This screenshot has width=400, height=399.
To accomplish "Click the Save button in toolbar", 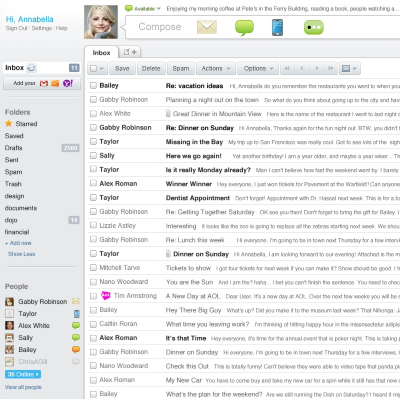I will click(122, 68).
